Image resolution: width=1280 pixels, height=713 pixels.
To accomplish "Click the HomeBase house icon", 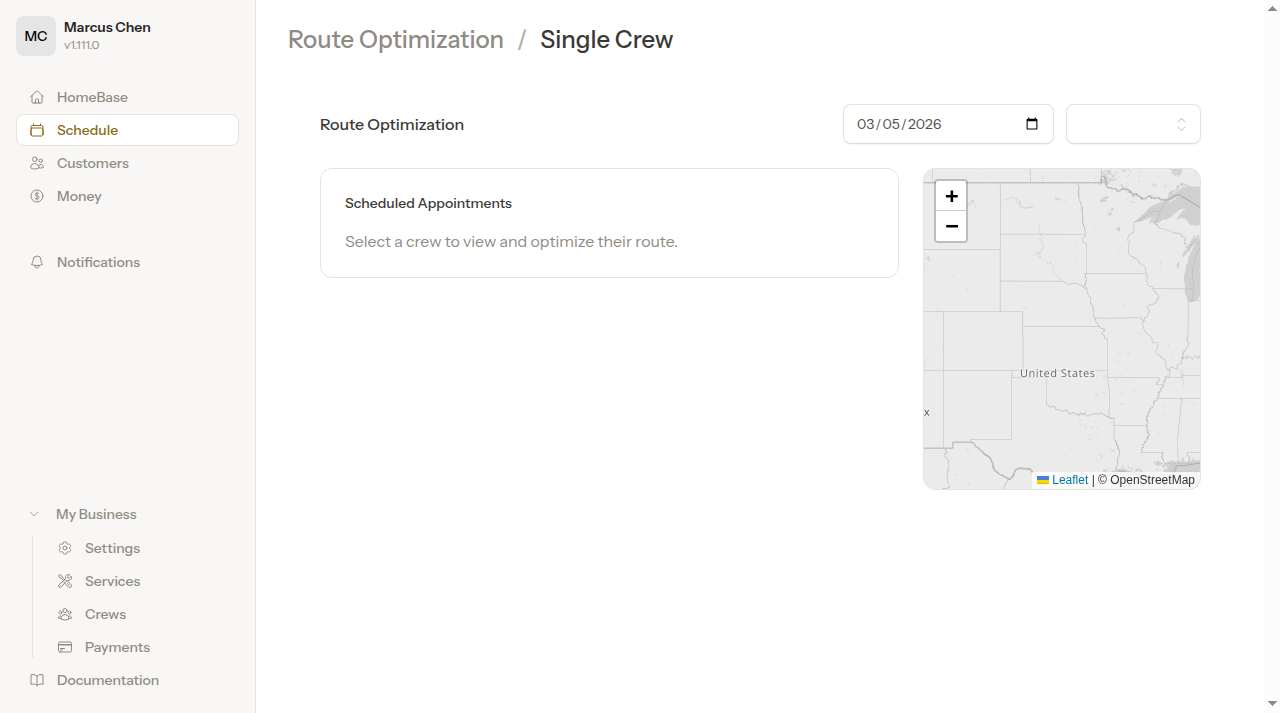I will click(x=37, y=97).
